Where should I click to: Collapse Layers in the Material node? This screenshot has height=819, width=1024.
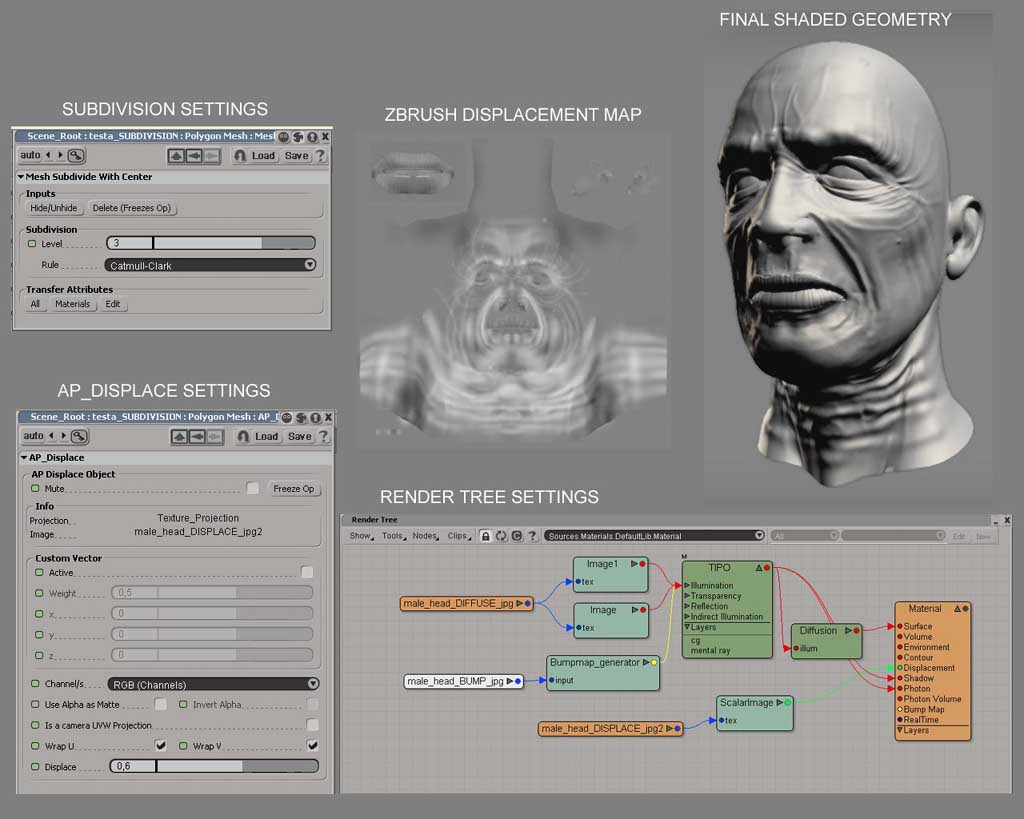tap(900, 730)
